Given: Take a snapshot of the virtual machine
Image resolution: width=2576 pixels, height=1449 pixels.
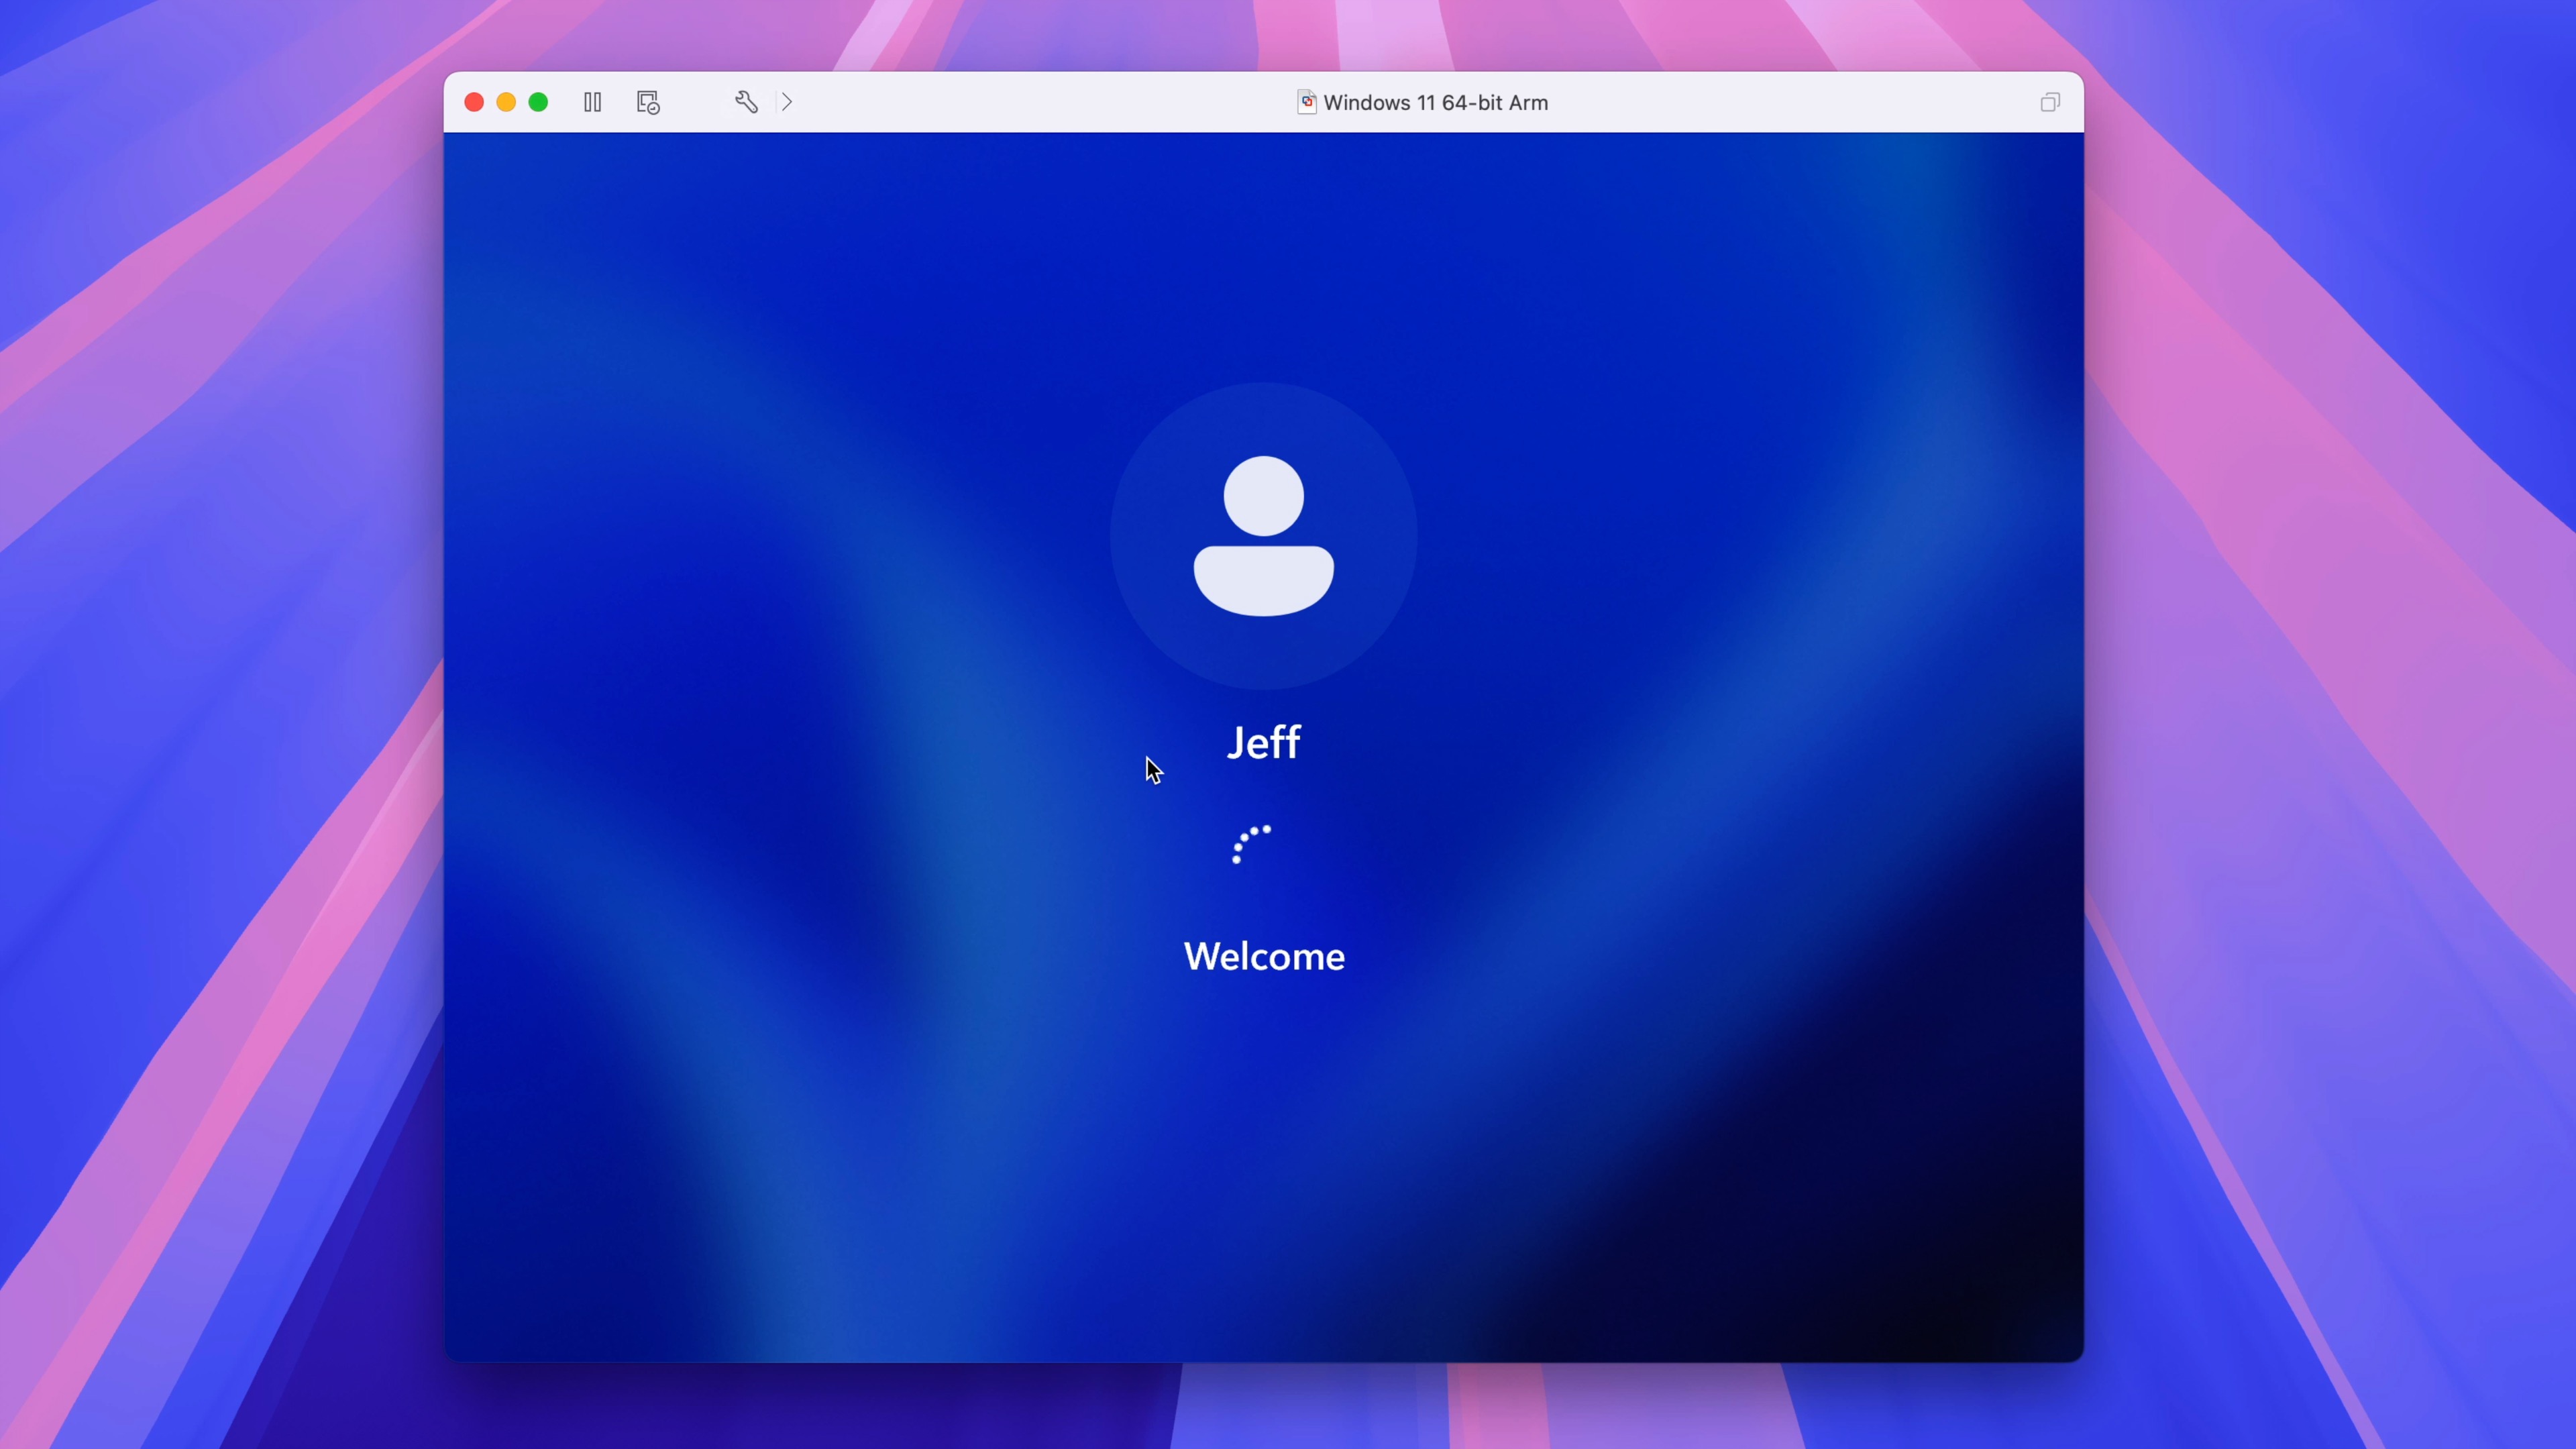Looking at the screenshot, I should (x=647, y=102).
